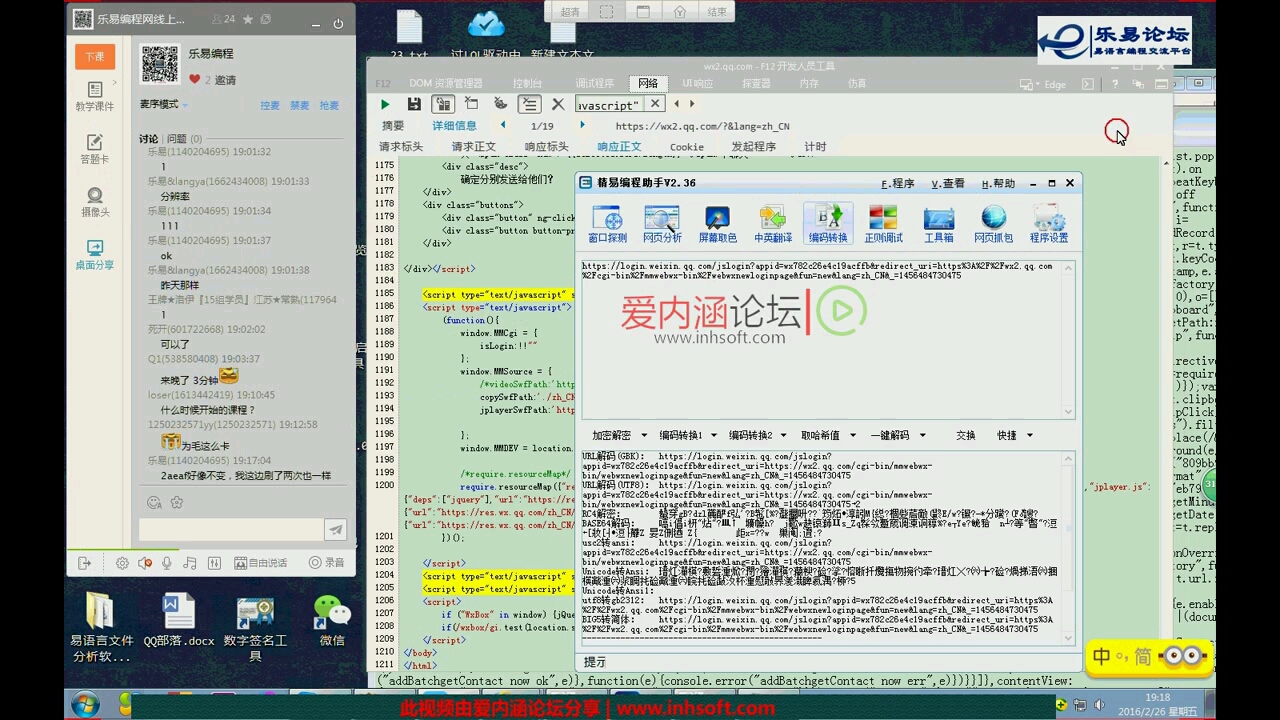Open Windows Start button
1280x720 pixels.
click(84, 705)
